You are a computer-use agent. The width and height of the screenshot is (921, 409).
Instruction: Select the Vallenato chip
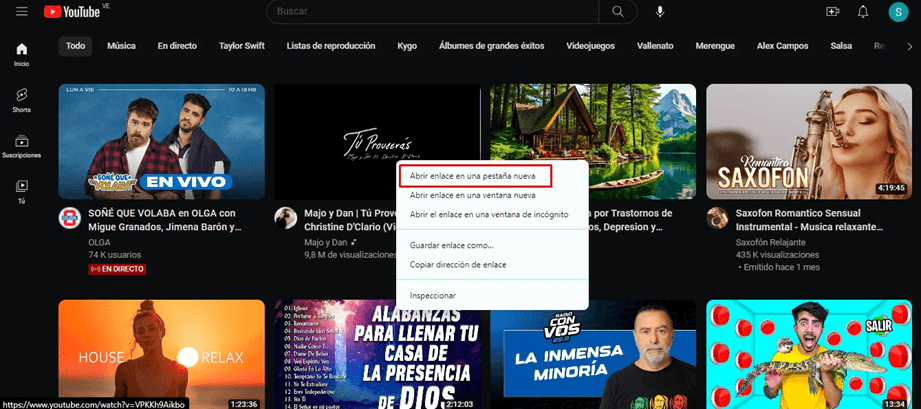tap(655, 46)
